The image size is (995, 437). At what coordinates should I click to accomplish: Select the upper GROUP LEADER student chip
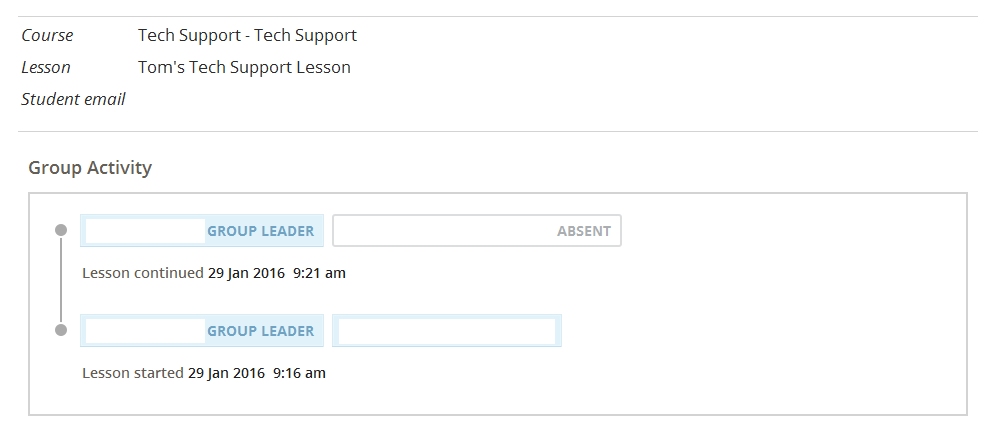pyautogui.click(x=202, y=231)
